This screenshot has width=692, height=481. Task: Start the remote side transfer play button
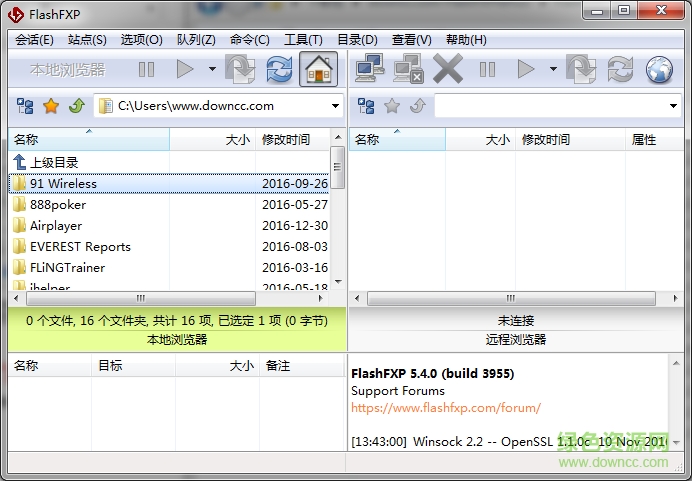[526, 69]
